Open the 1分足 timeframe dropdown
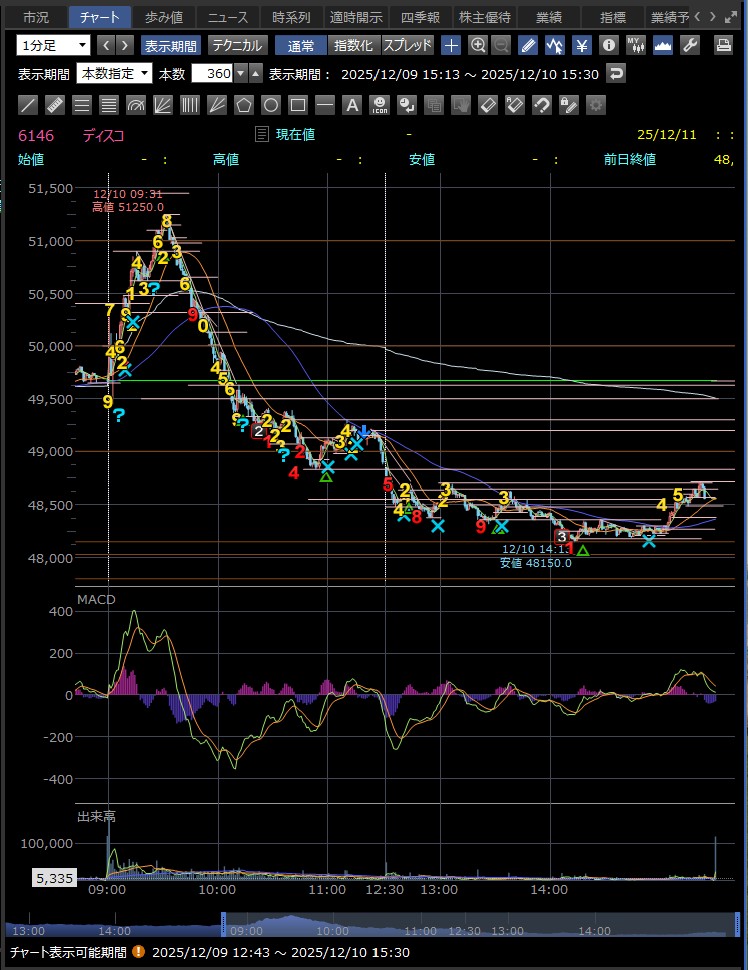Image resolution: width=748 pixels, height=970 pixels. tap(53, 45)
